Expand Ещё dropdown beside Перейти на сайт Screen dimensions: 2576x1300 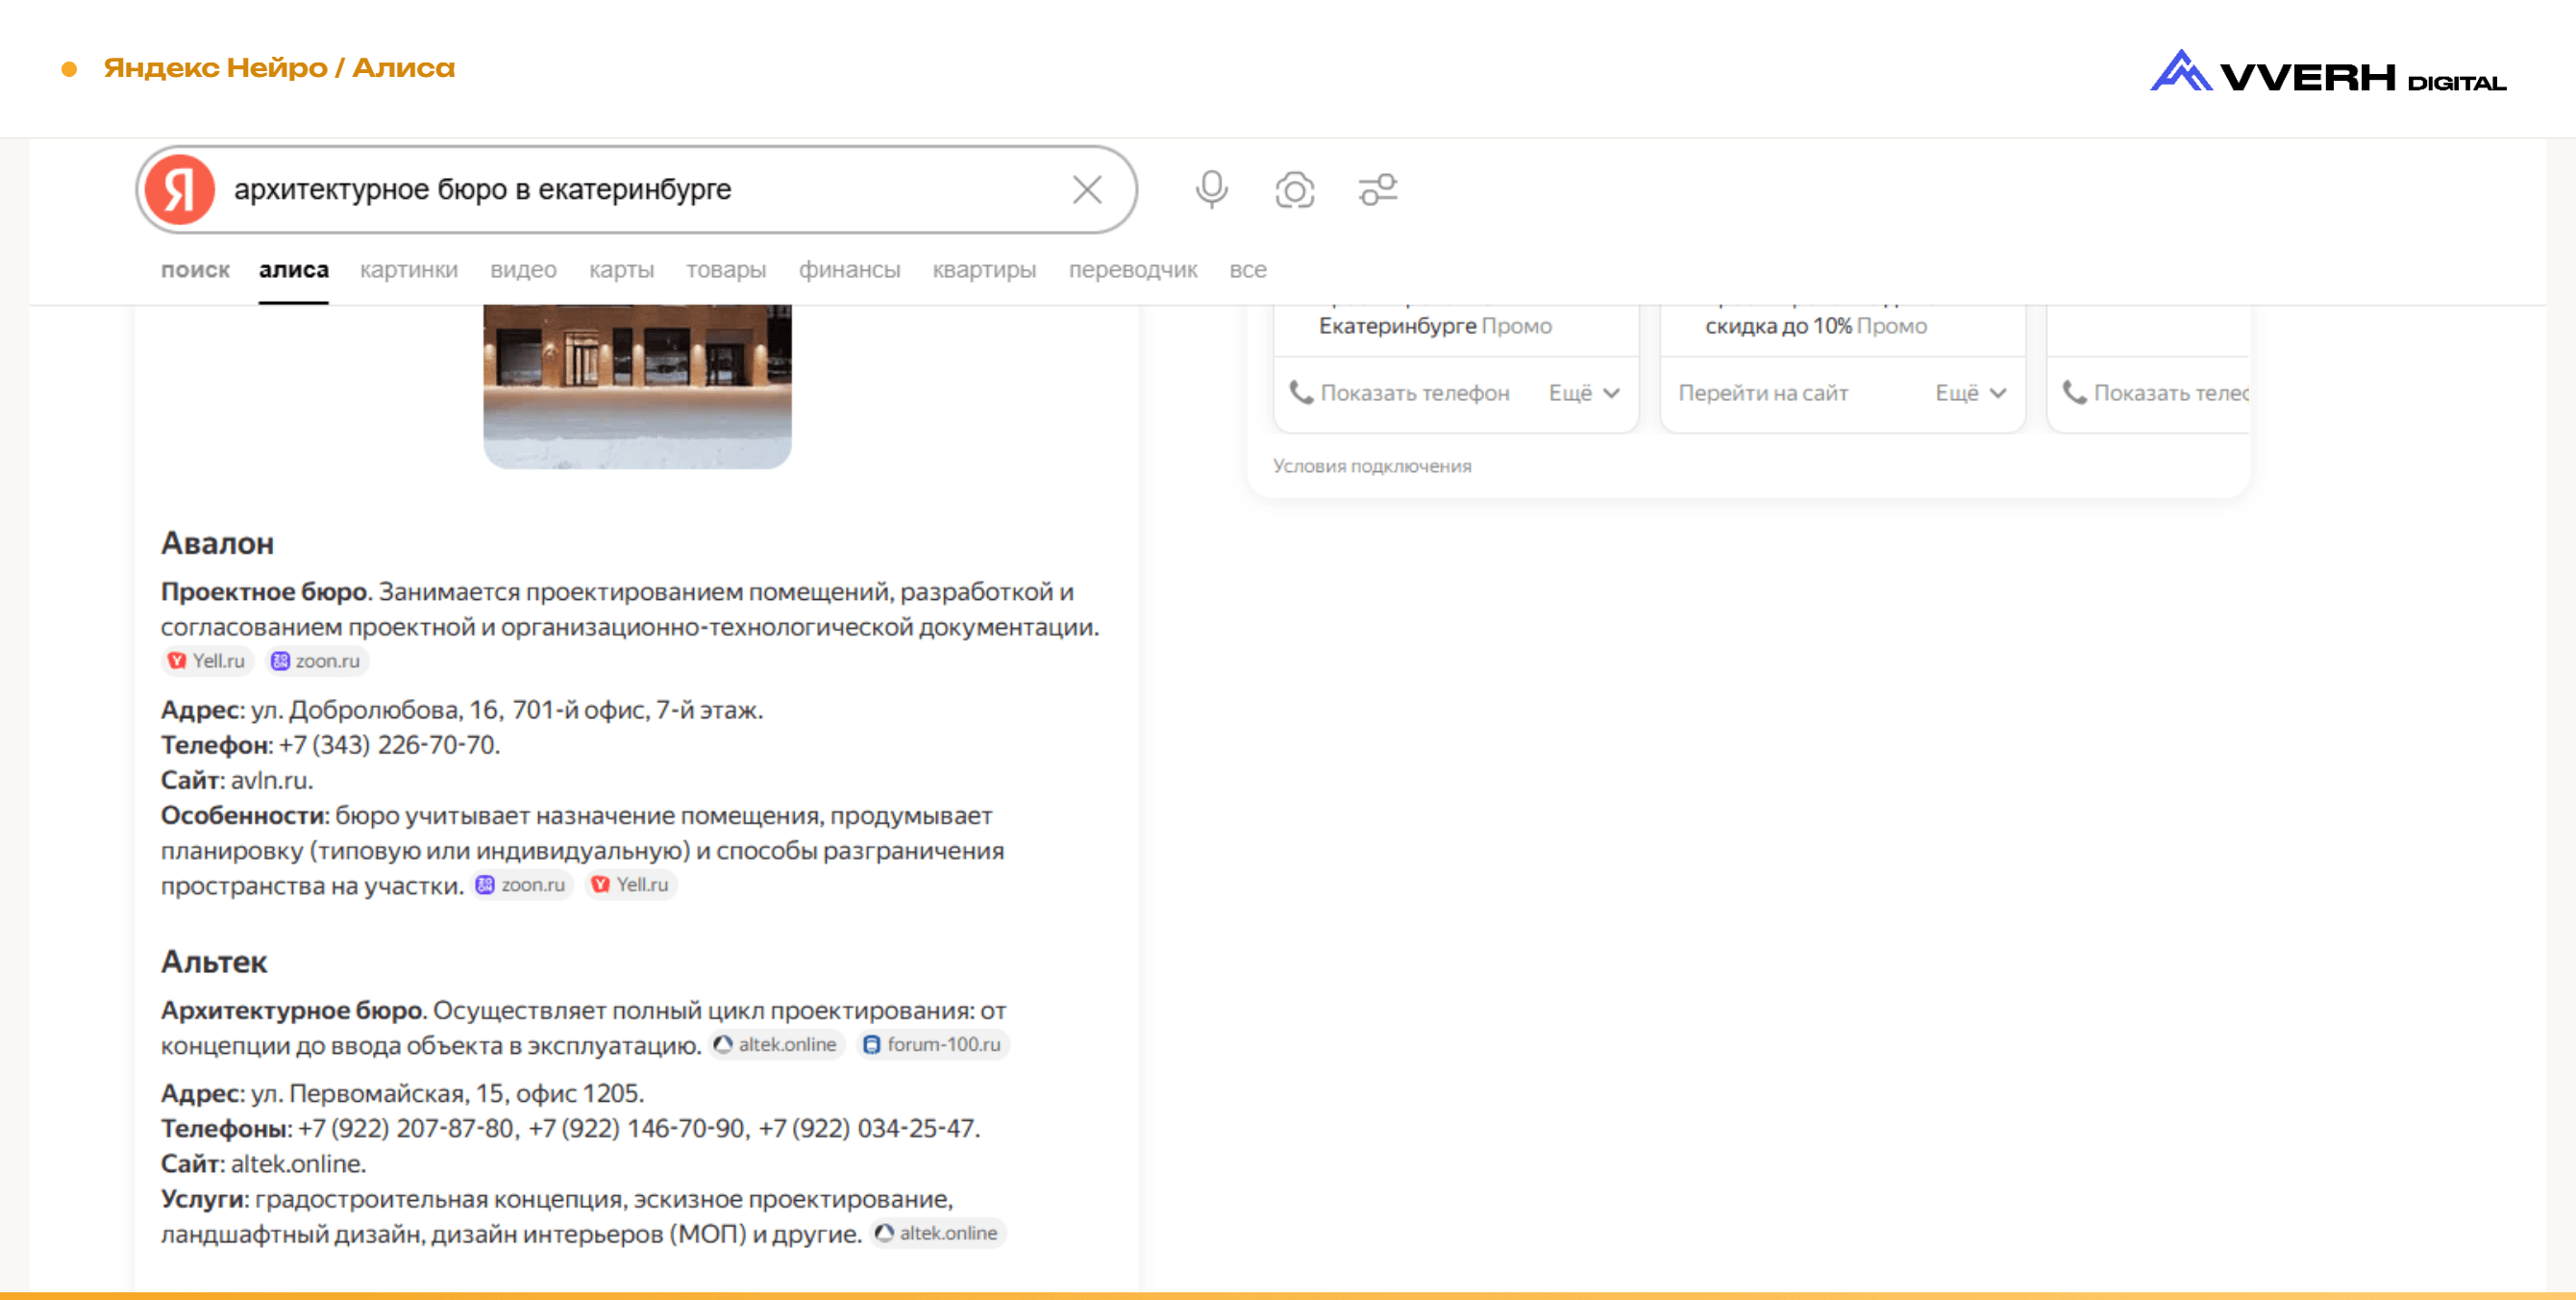coord(1969,393)
